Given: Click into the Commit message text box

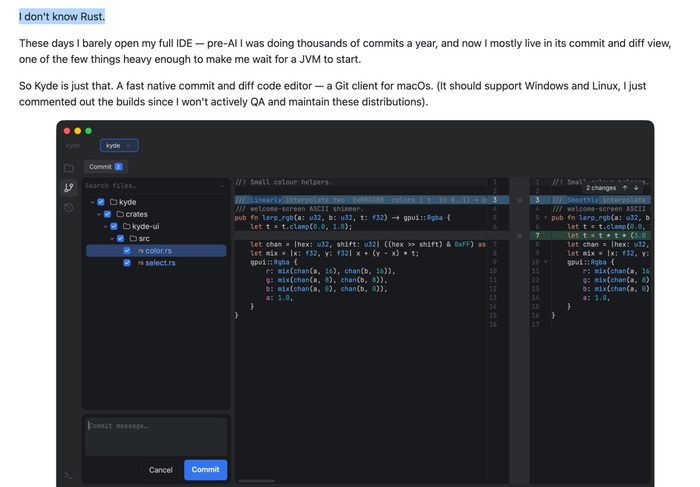Looking at the screenshot, I should tap(156, 437).
